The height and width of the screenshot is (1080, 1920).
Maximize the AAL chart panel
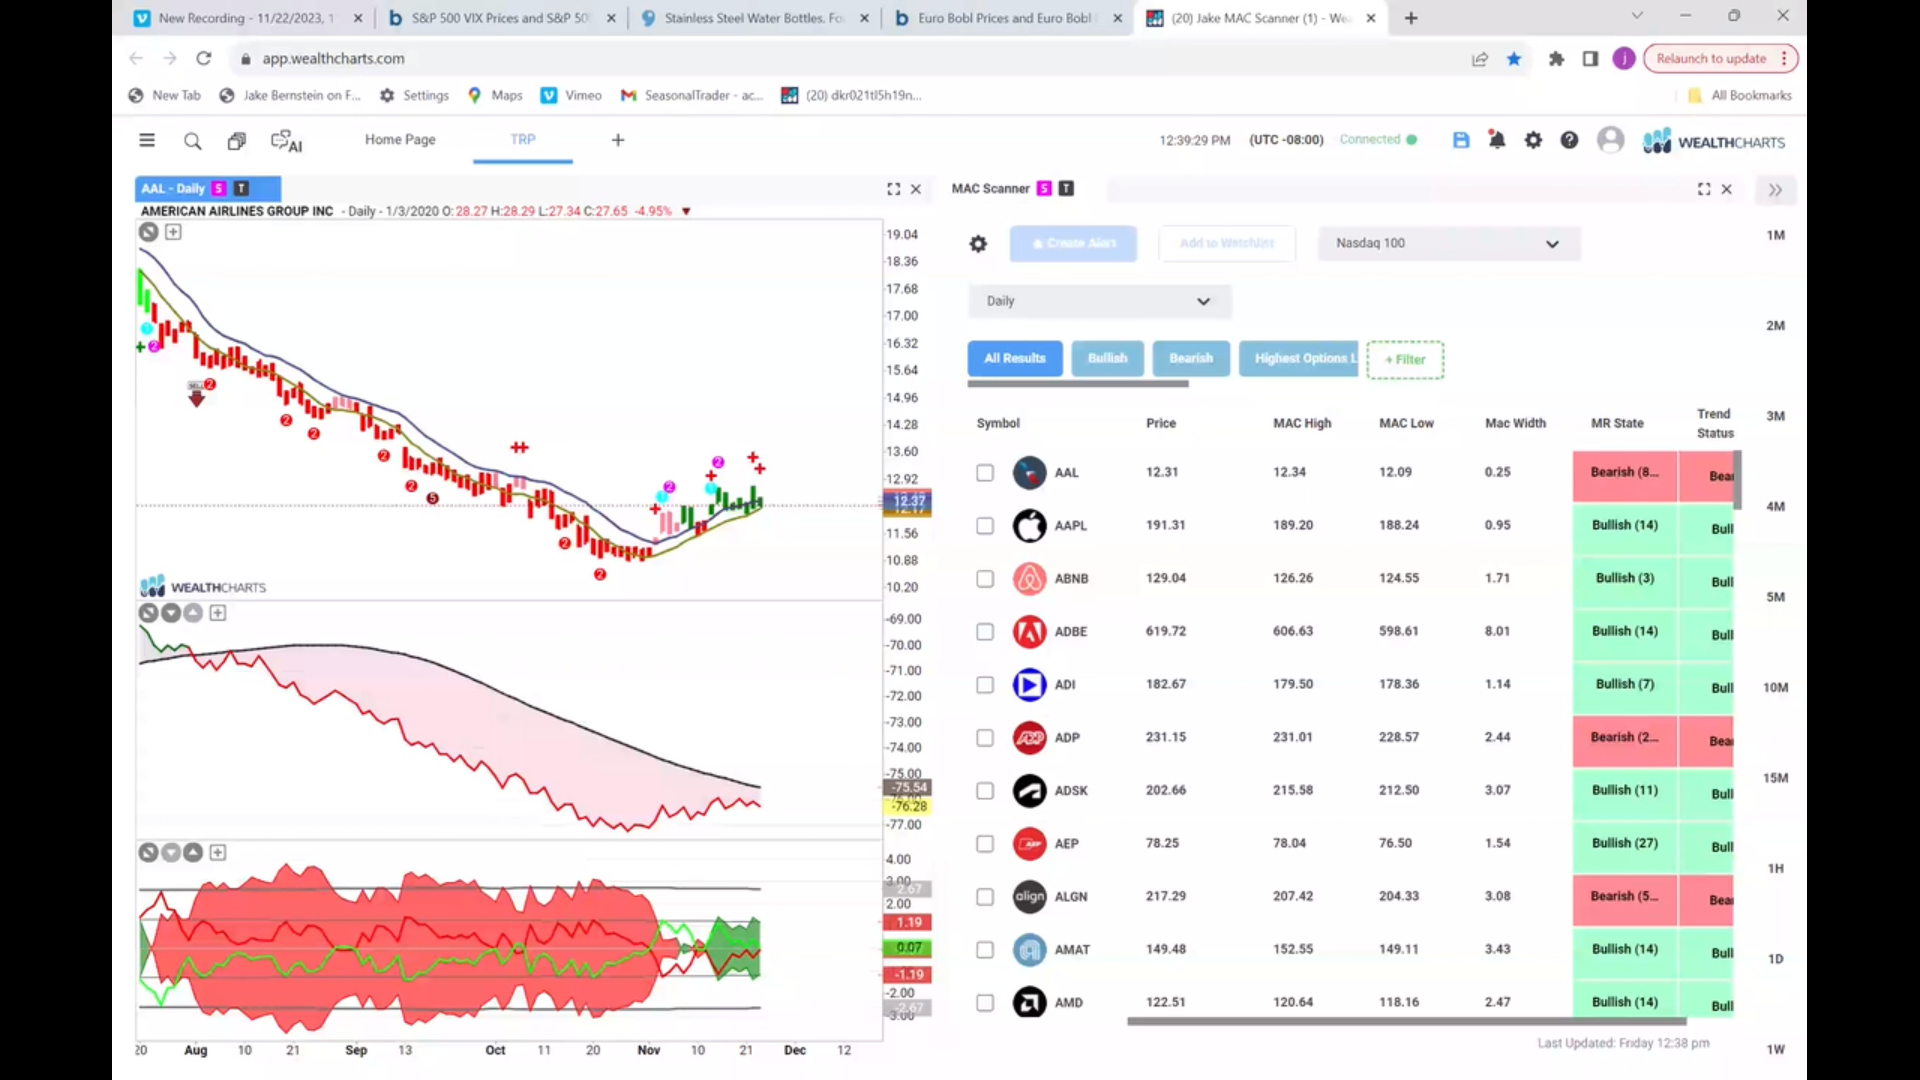[x=893, y=189]
